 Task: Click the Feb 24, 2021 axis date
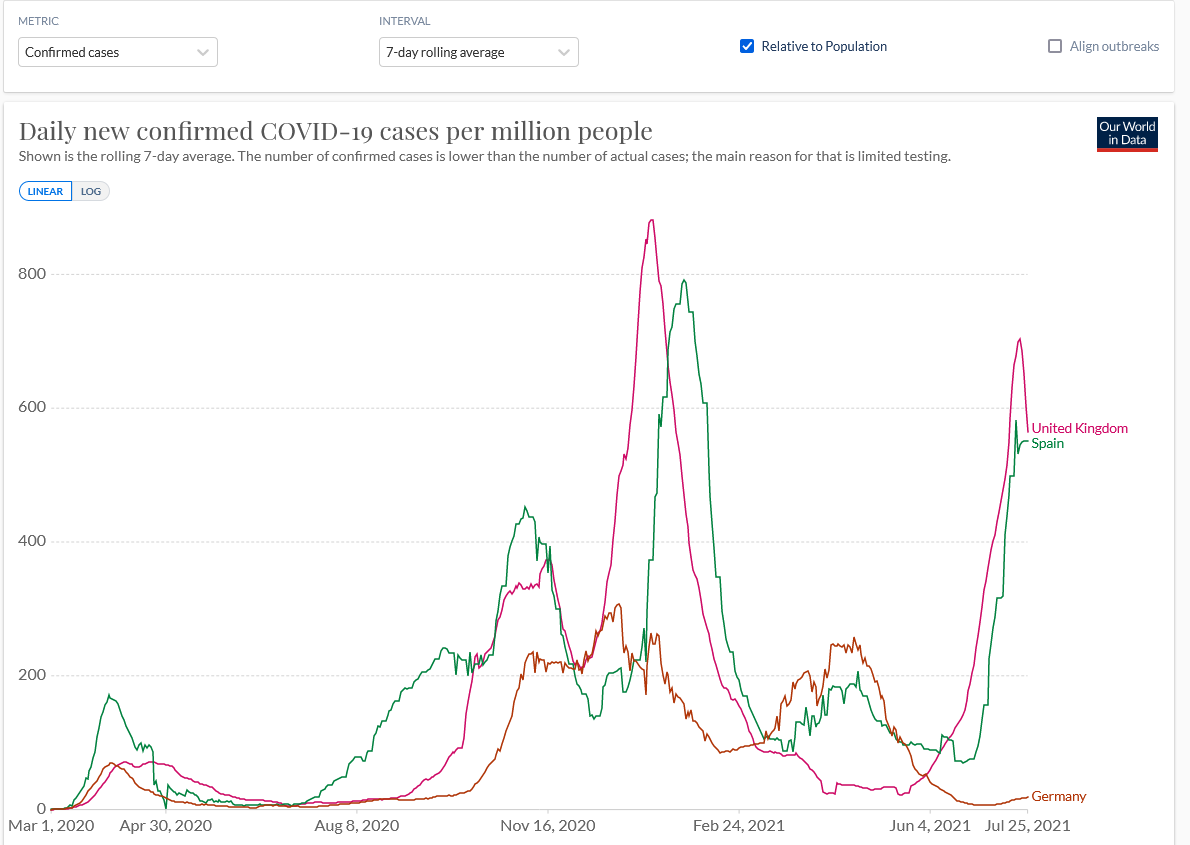coord(739,826)
